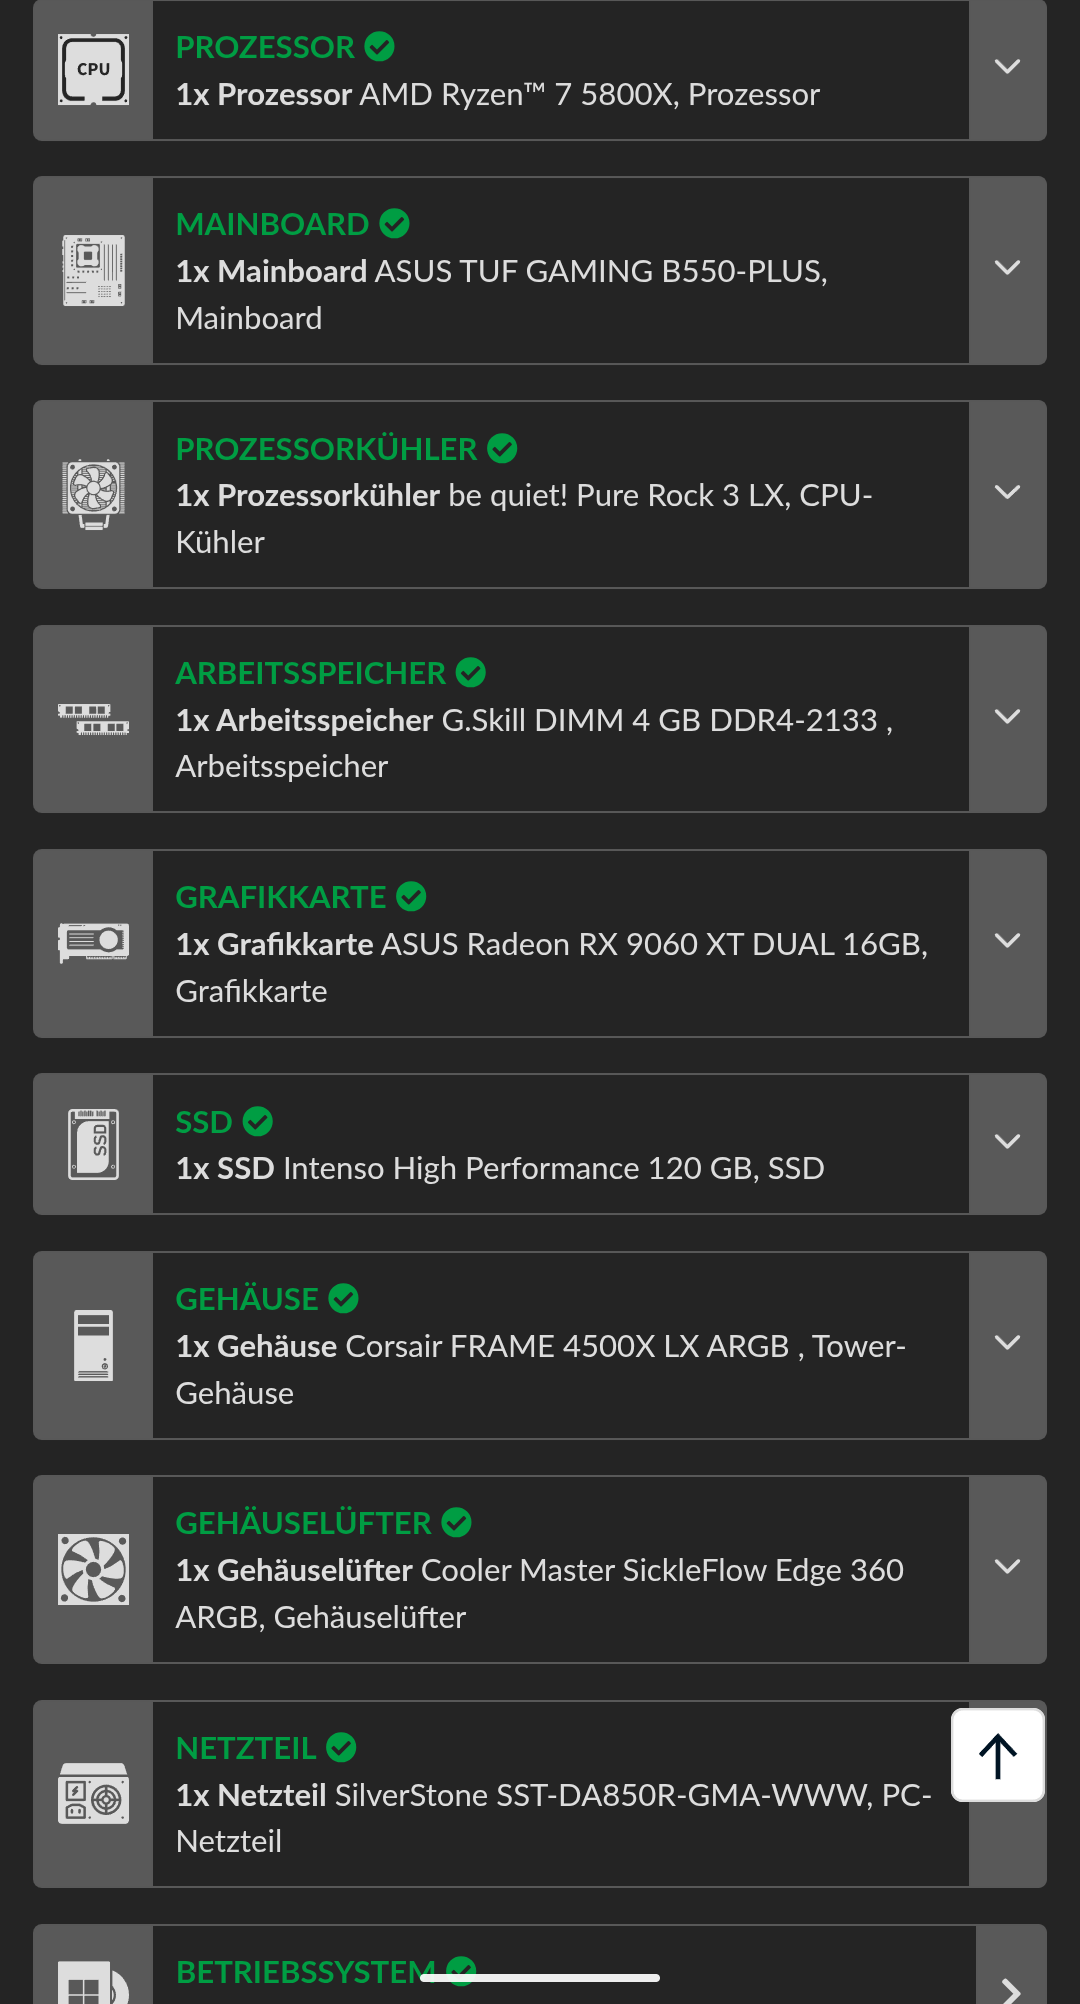Click the tower case icon
The width and height of the screenshot is (1080, 2004).
[x=93, y=1345]
